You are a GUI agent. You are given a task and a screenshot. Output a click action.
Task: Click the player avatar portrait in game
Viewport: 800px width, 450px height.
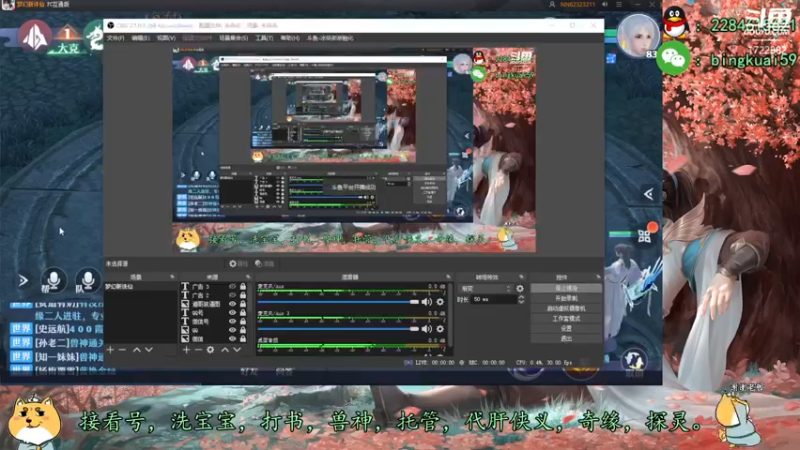637,36
